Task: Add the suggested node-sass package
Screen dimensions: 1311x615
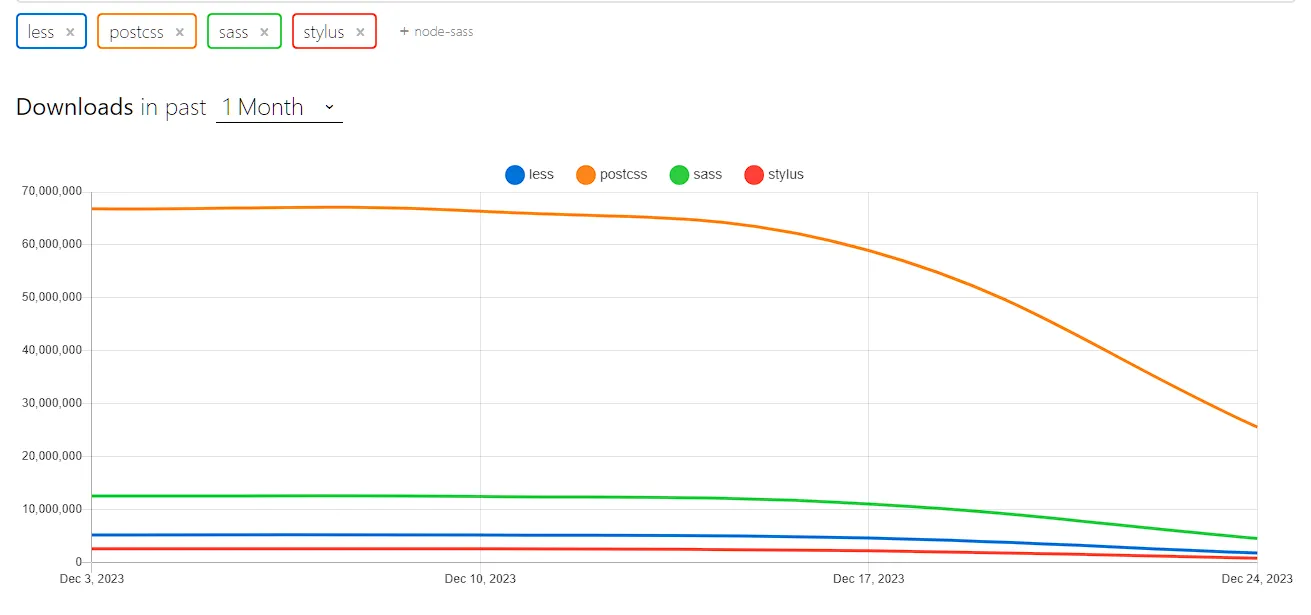Action: [437, 32]
